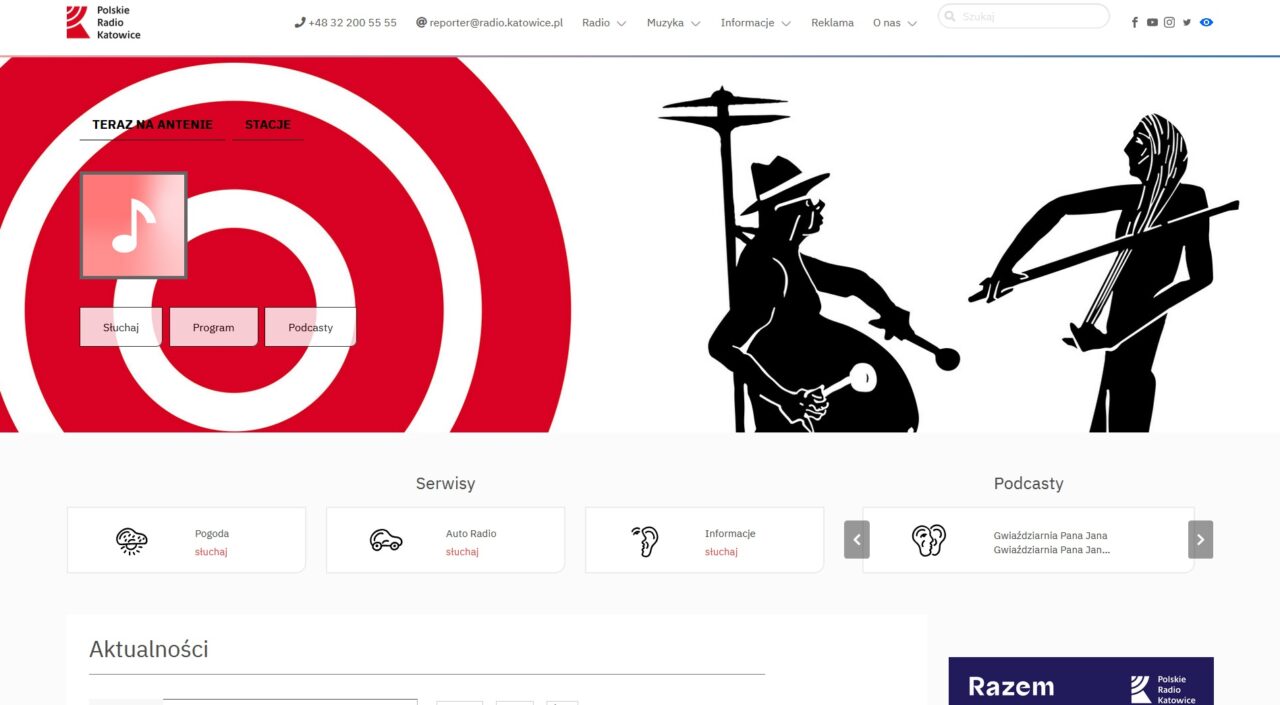1280x705 pixels.
Task: Click the Podcasty section heading
Action: 1028,483
